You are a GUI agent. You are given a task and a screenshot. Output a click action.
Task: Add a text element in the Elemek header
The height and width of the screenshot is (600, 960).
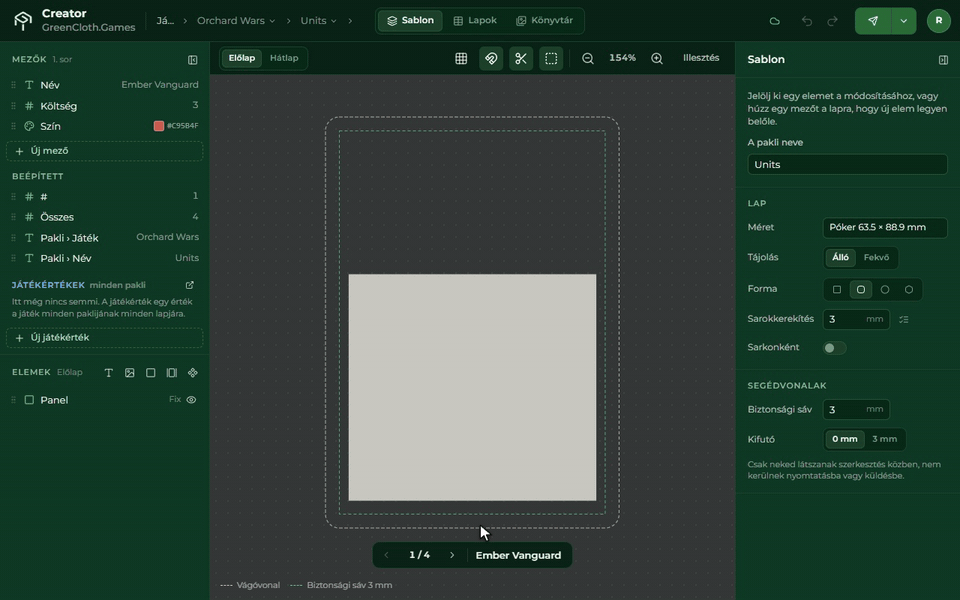click(108, 373)
